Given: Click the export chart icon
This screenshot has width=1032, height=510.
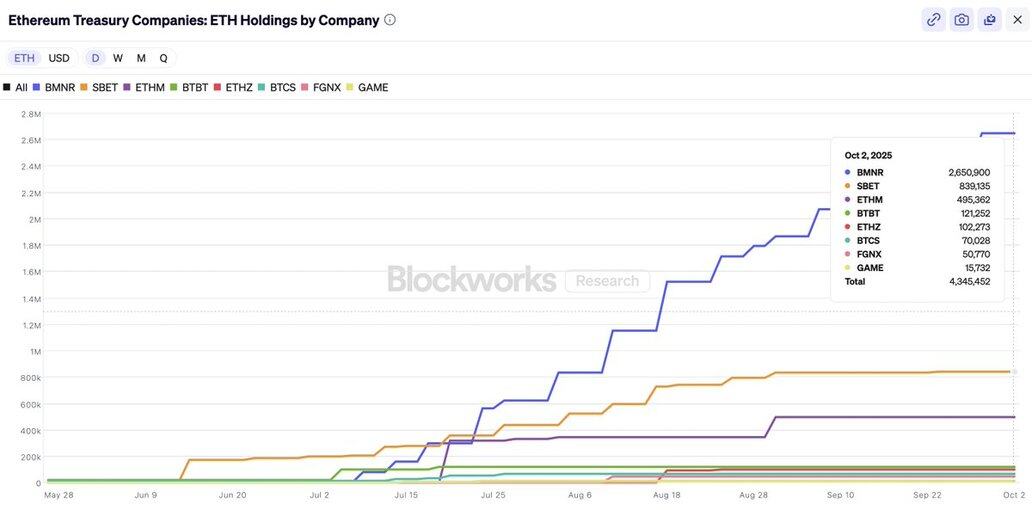Looking at the screenshot, I should tap(990, 20).
